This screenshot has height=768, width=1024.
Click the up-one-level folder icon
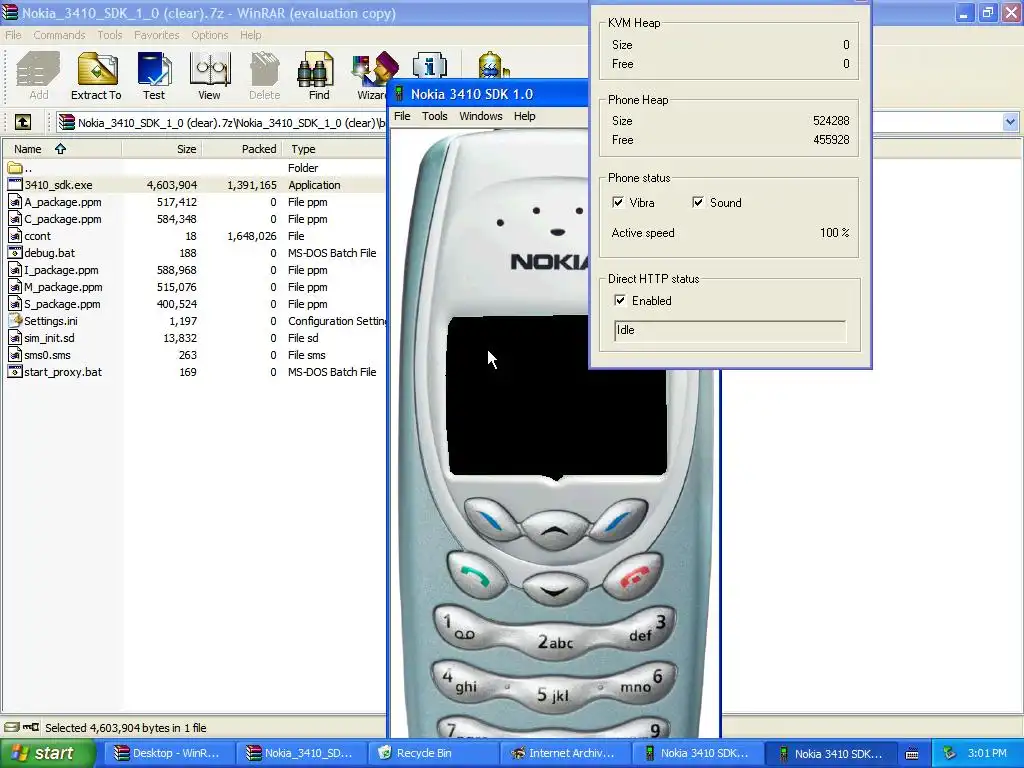click(23, 122)
